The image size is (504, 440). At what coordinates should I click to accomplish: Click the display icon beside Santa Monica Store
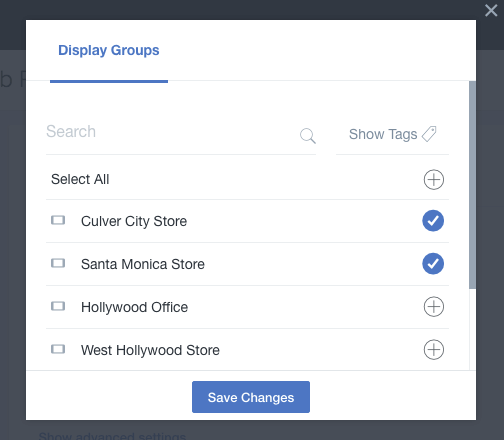[x=58, y=263]
